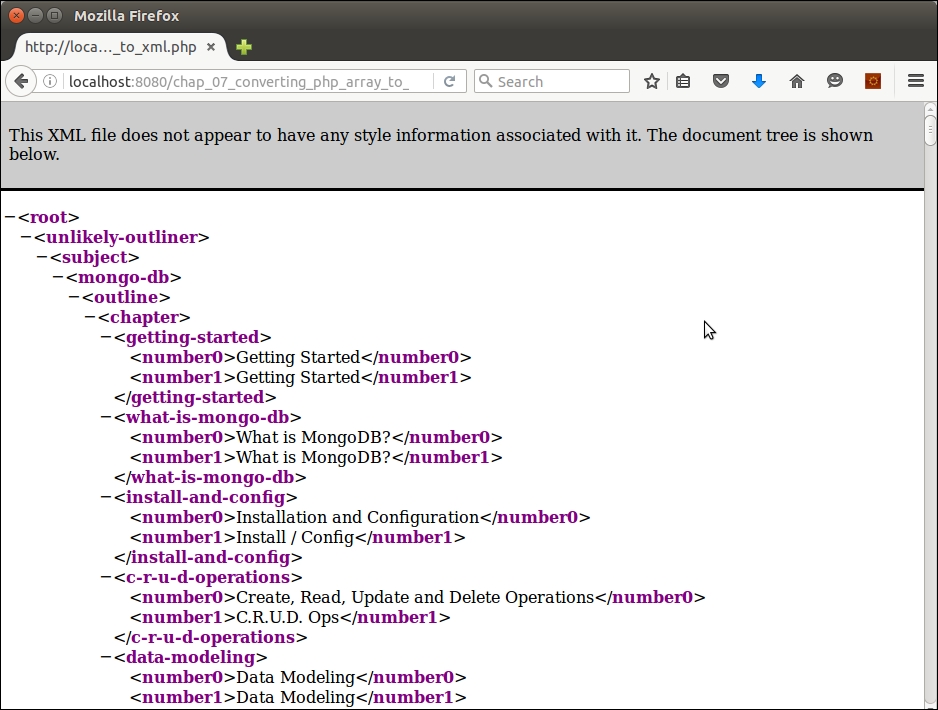Bookmark this page with the star icon
The width and height of the screenshot is (938, 710).
click(652, 81)
